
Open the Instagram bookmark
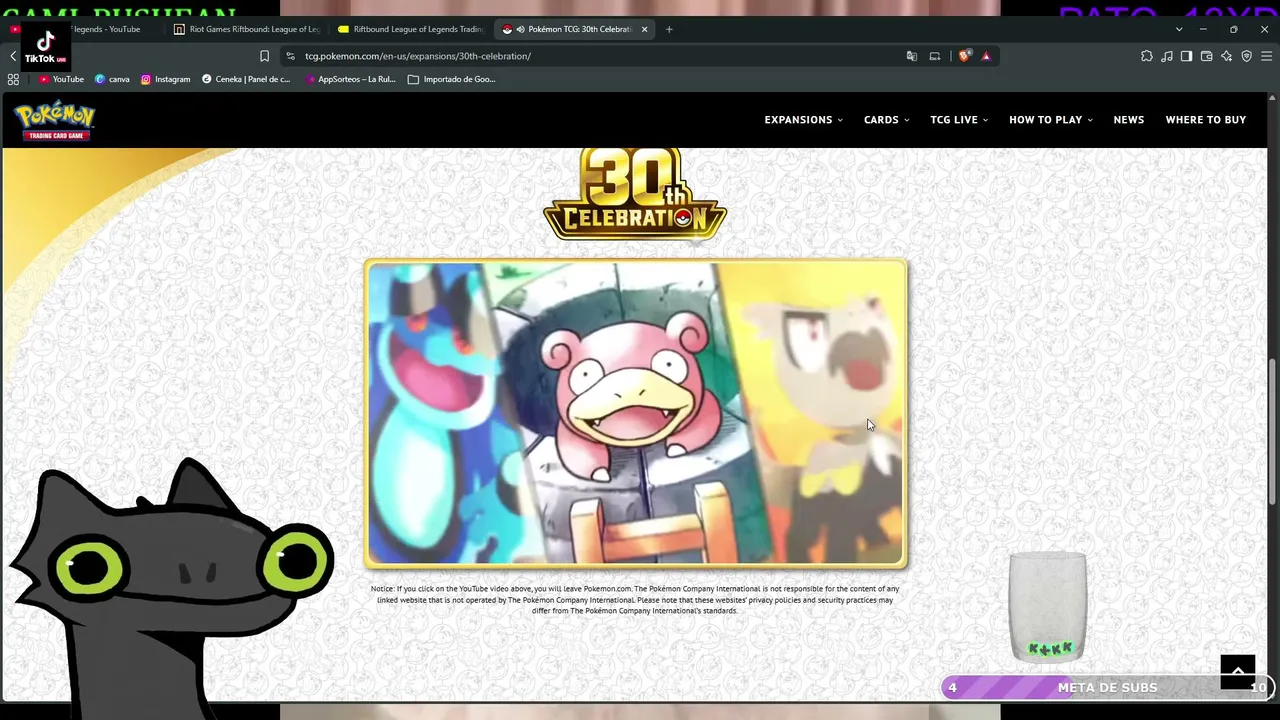coord(165,79)
